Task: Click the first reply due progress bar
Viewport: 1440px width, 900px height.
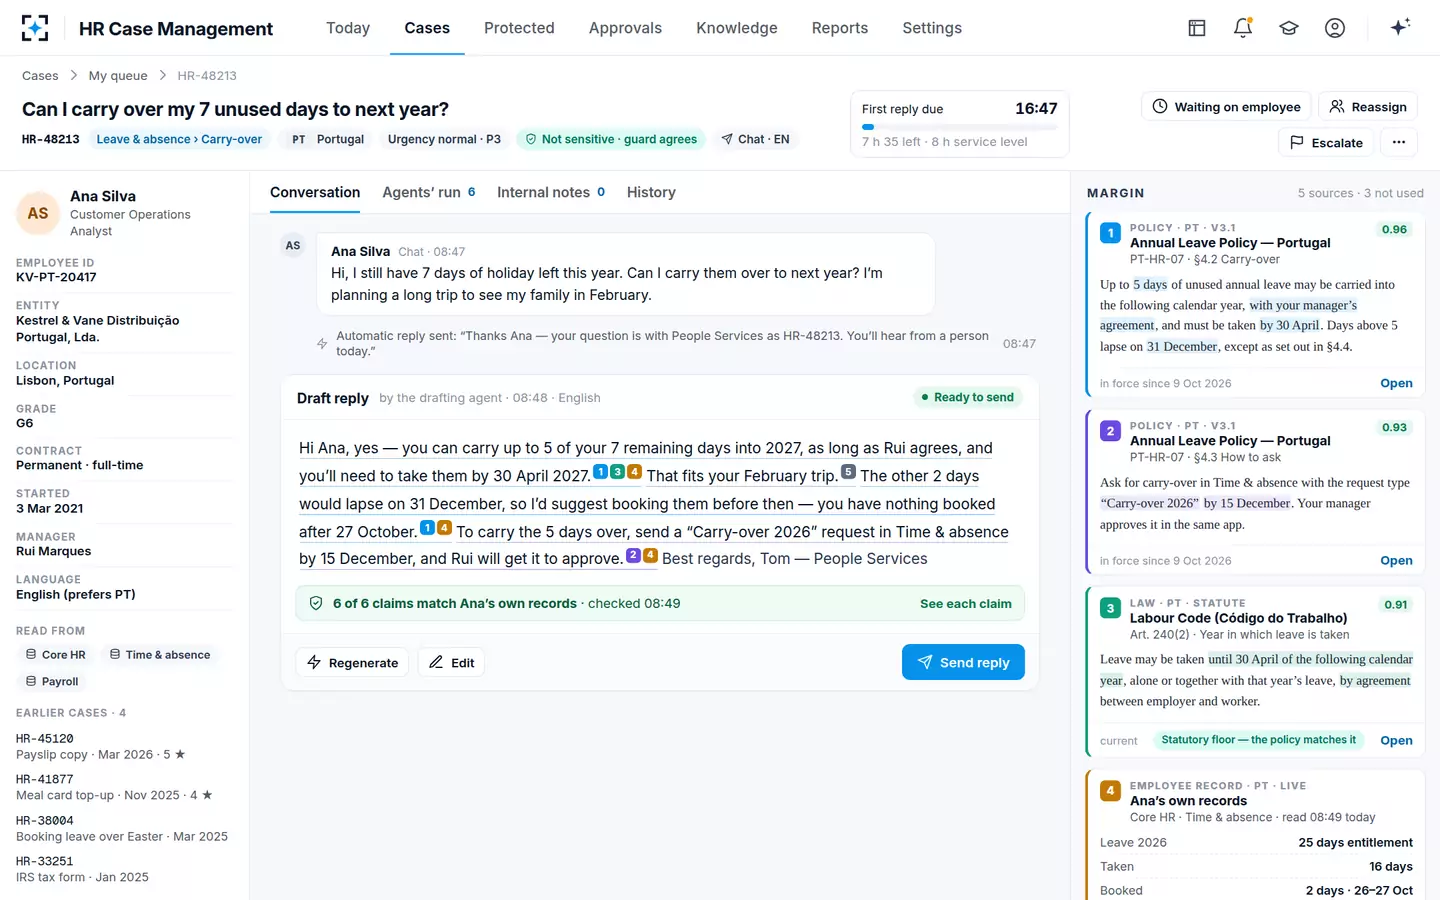Action: coord(959,127)
